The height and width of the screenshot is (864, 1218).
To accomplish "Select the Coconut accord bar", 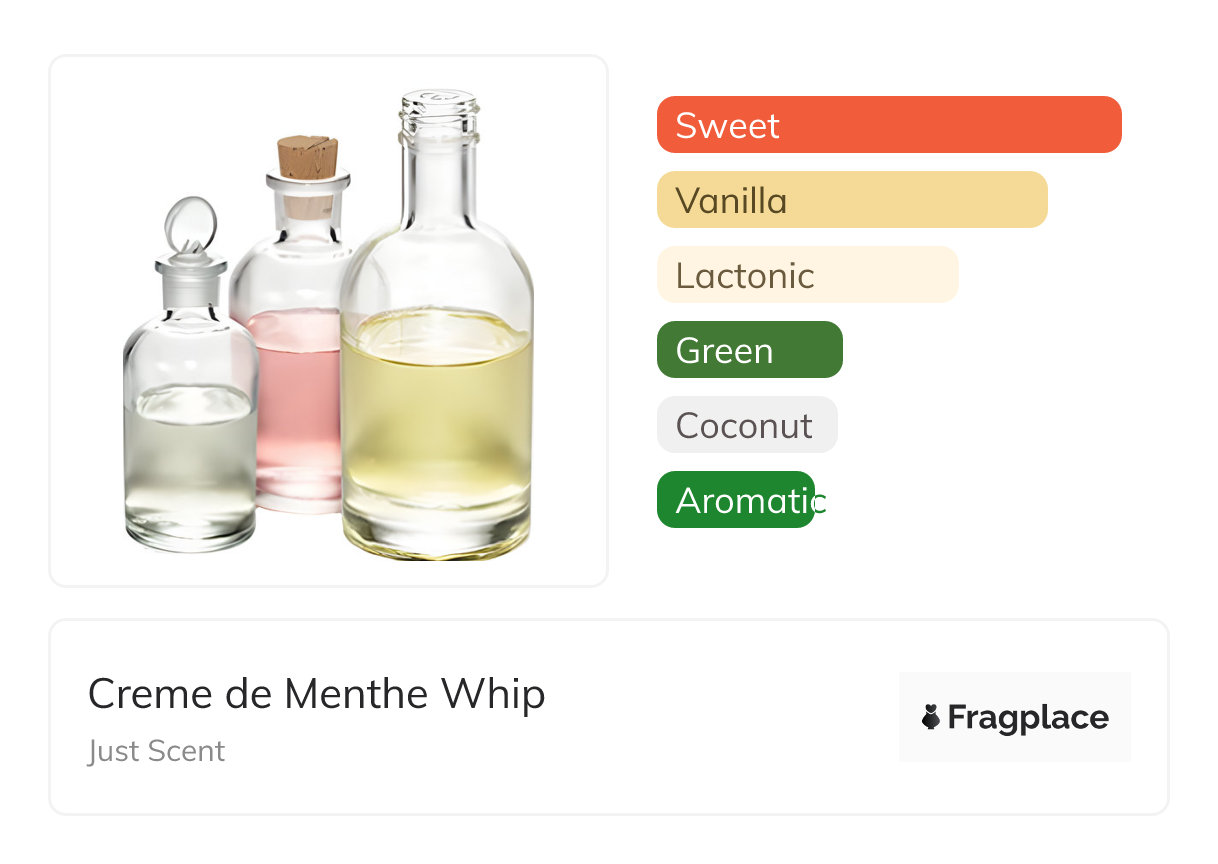I will [x=746, y=425].
